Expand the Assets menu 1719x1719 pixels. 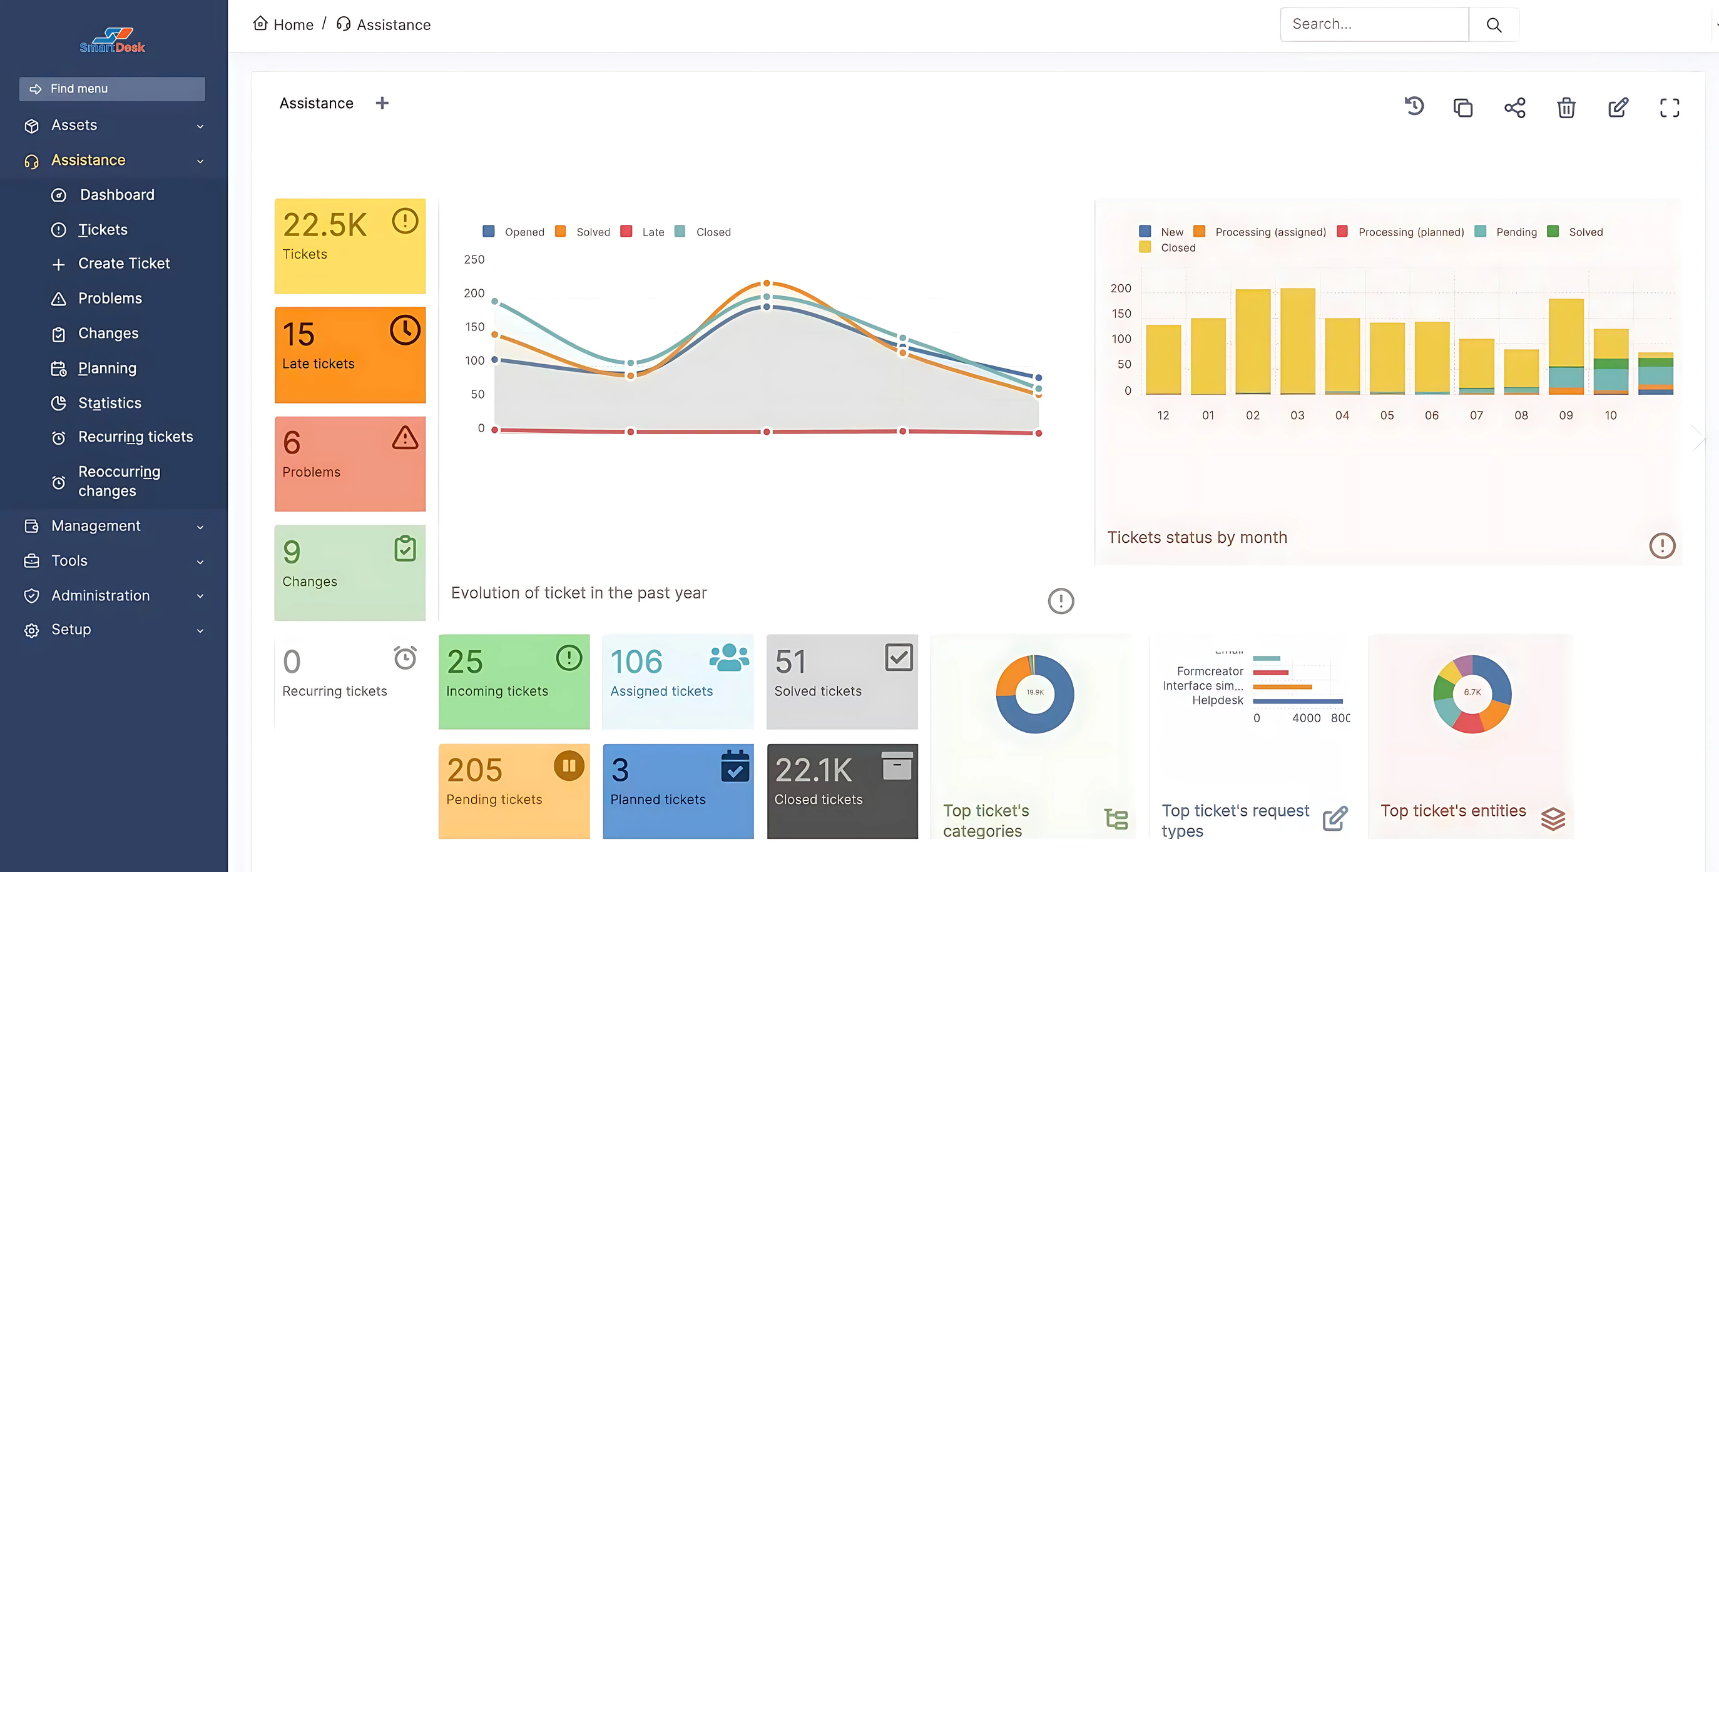pyautogui.click(x=113, y=126)
